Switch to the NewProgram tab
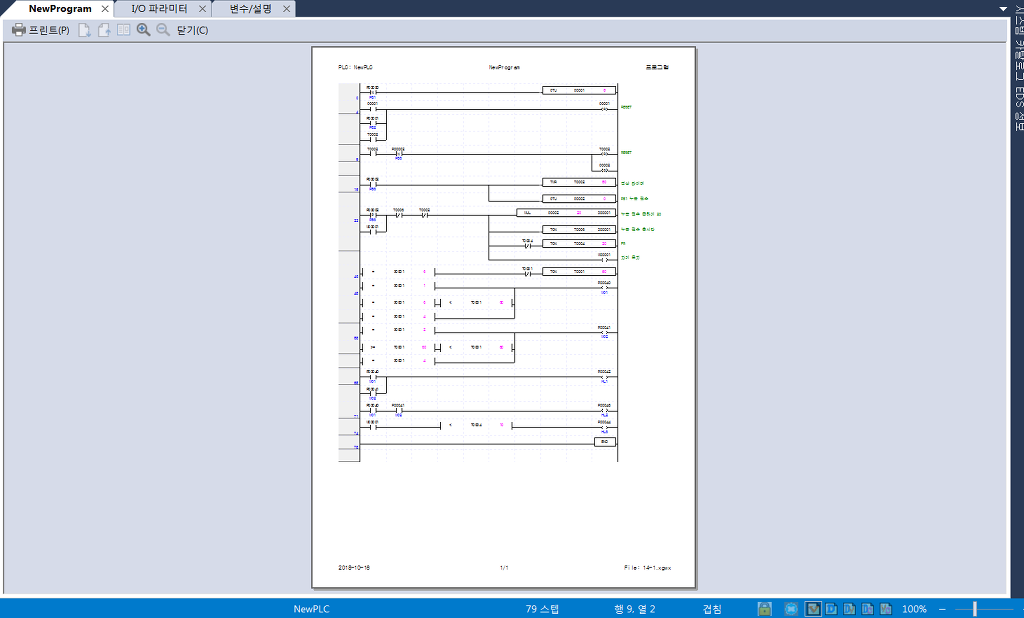 coord(60,8)
